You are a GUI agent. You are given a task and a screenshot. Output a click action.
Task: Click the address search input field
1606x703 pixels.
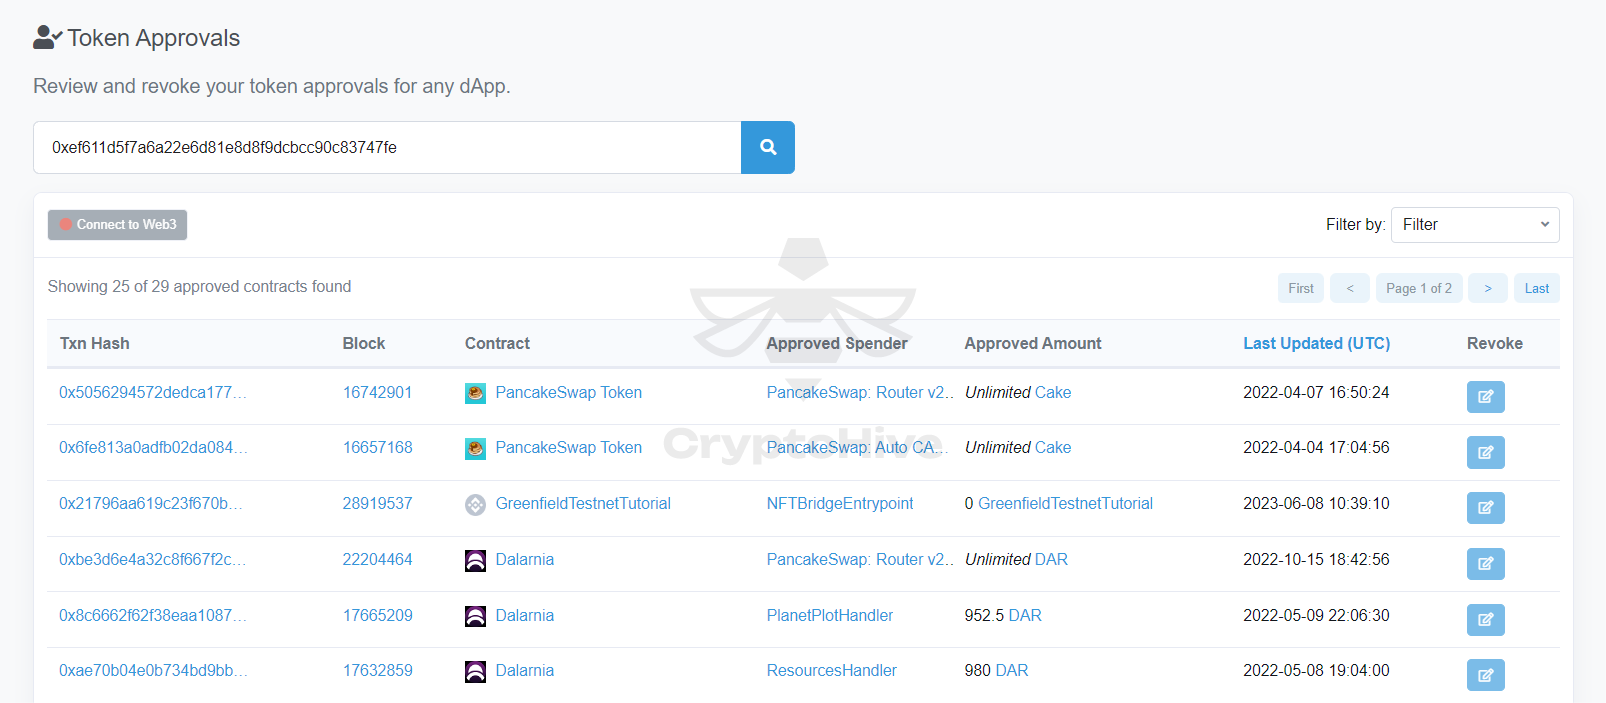387,147
